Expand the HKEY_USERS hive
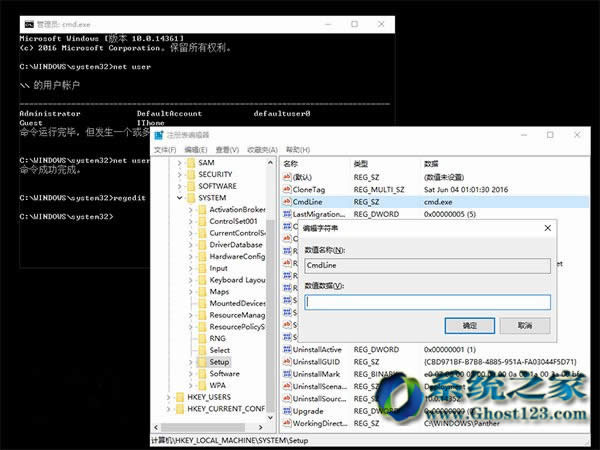600x450 pixels. (x=166, y=397)
